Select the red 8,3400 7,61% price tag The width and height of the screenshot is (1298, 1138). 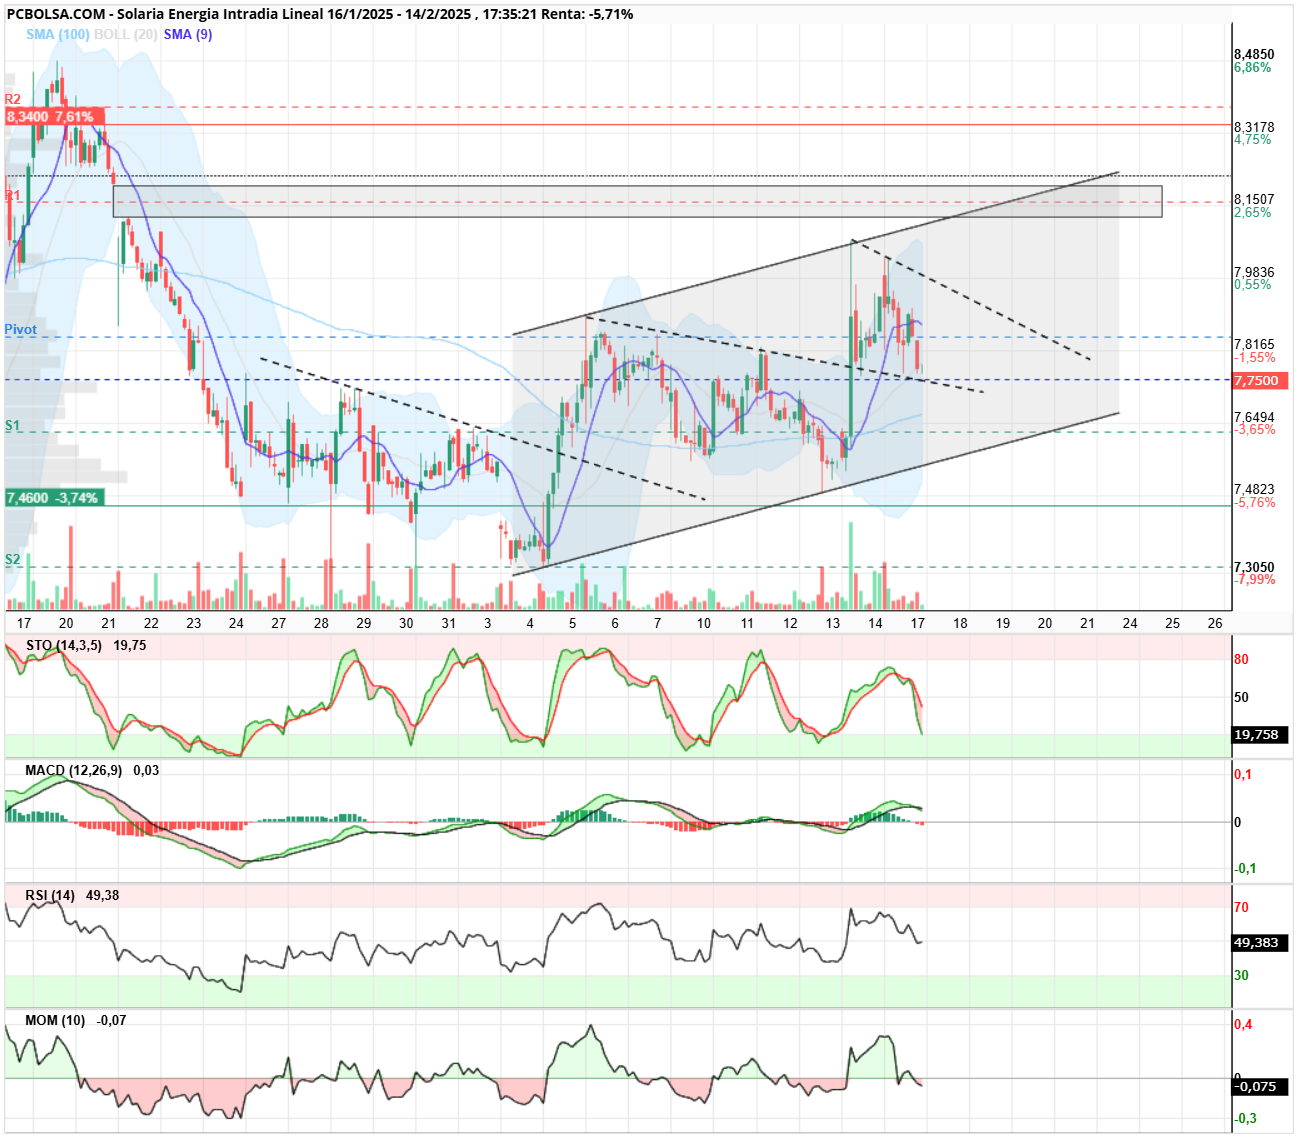(50, 117)
